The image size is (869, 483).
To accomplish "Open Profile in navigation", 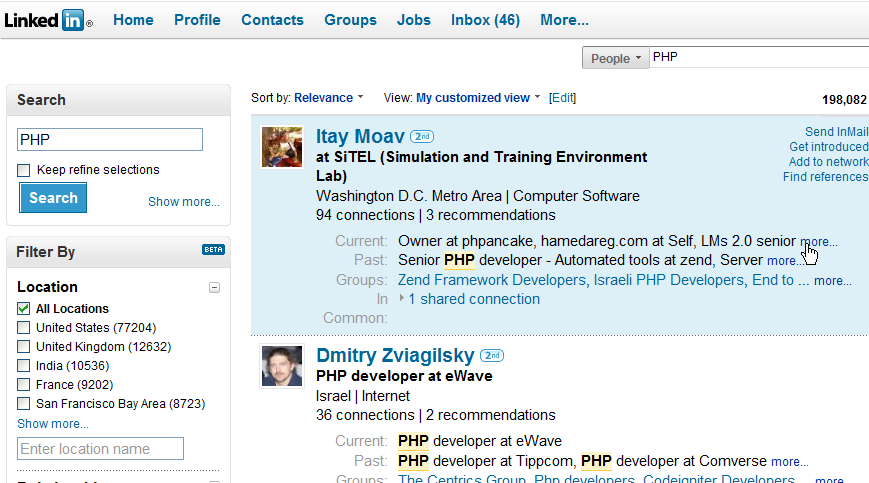I will 197,20.
